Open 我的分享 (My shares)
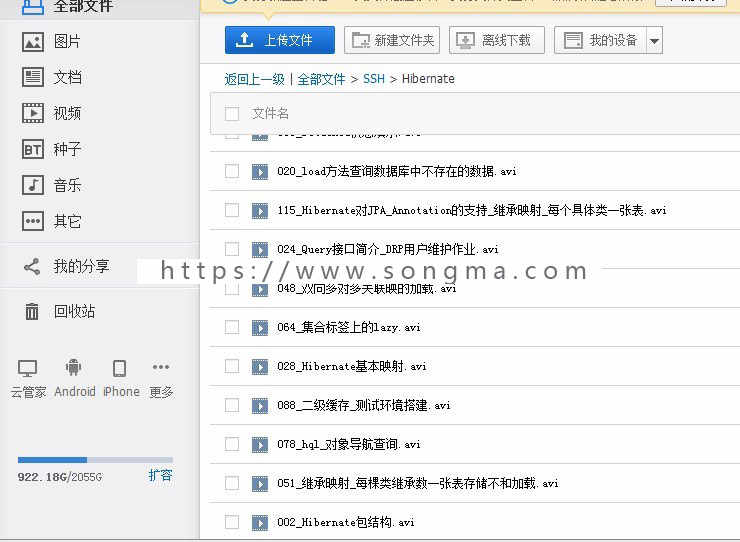 point(81,267)
